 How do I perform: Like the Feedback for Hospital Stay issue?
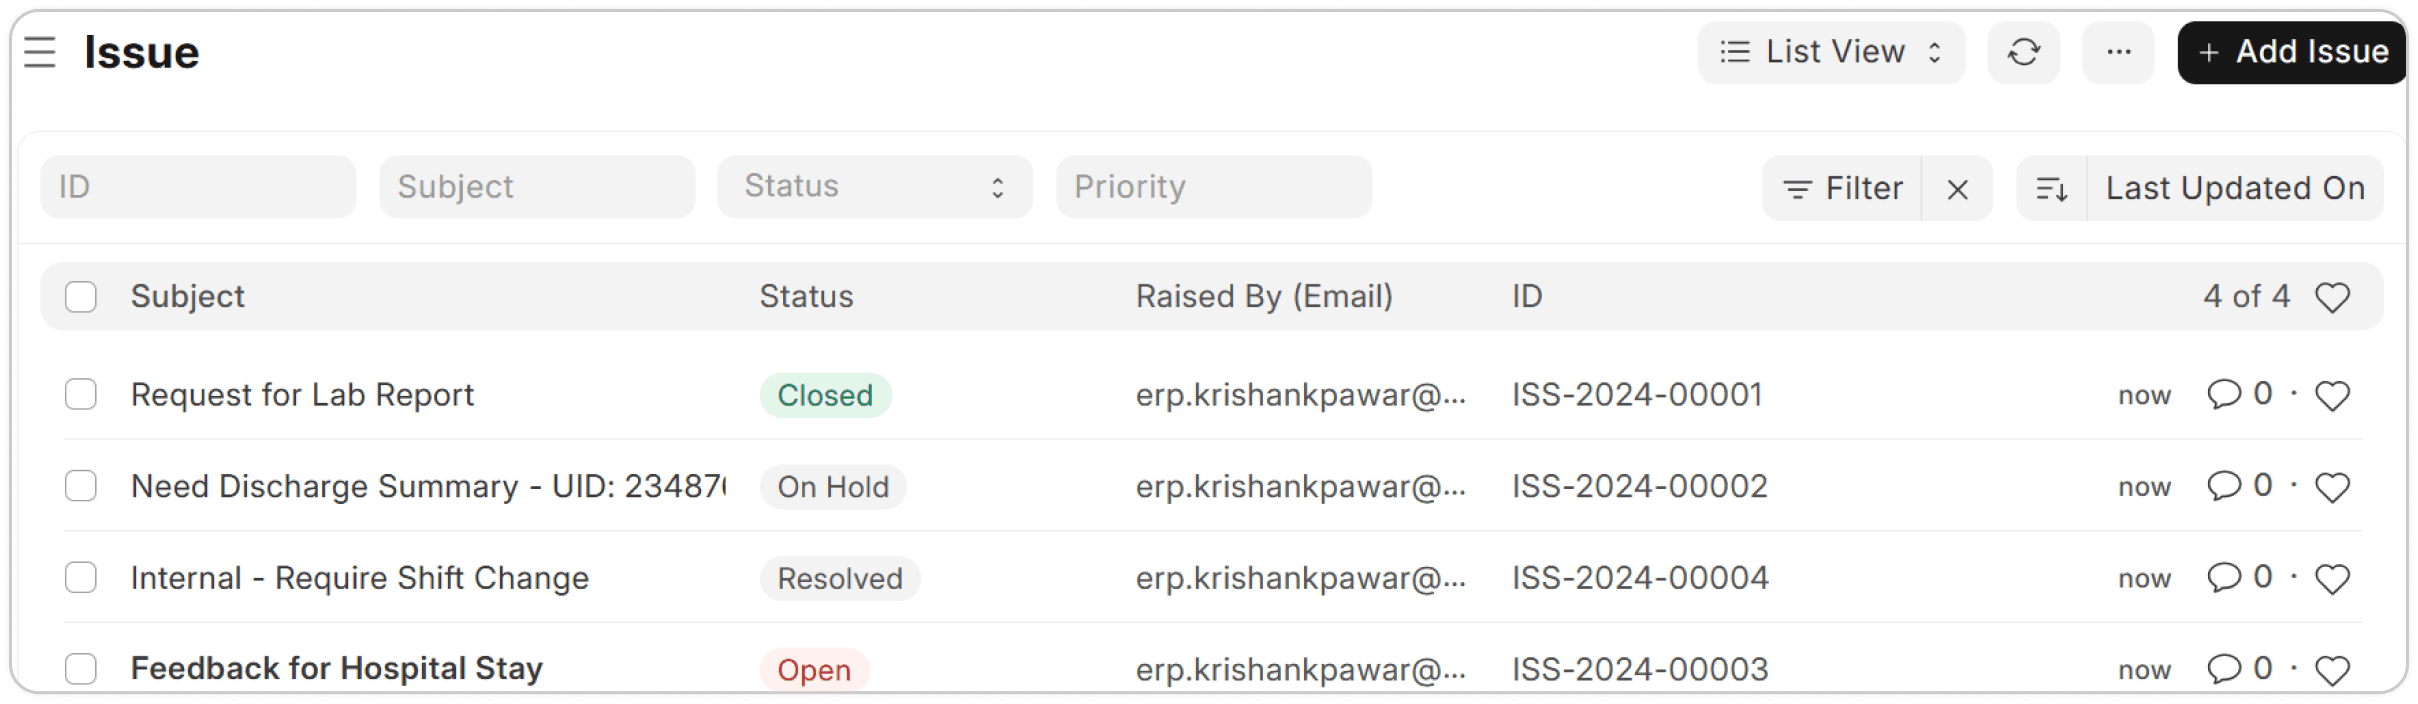click(2332, 670)
